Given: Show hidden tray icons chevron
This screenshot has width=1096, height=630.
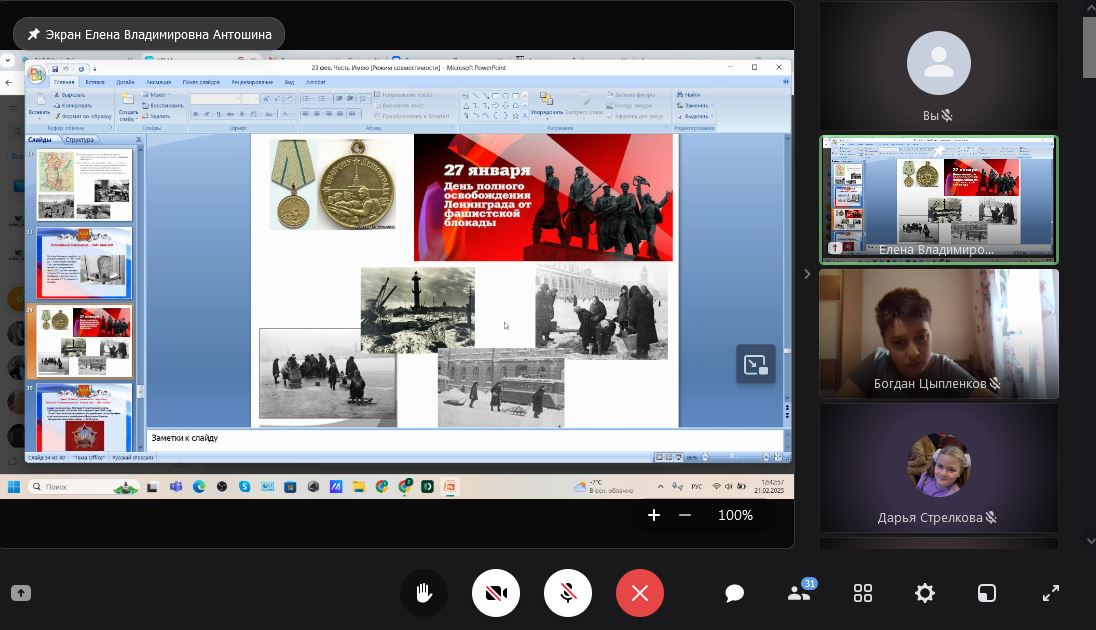Looking at the screenshot, I should (x=661, y=487).
